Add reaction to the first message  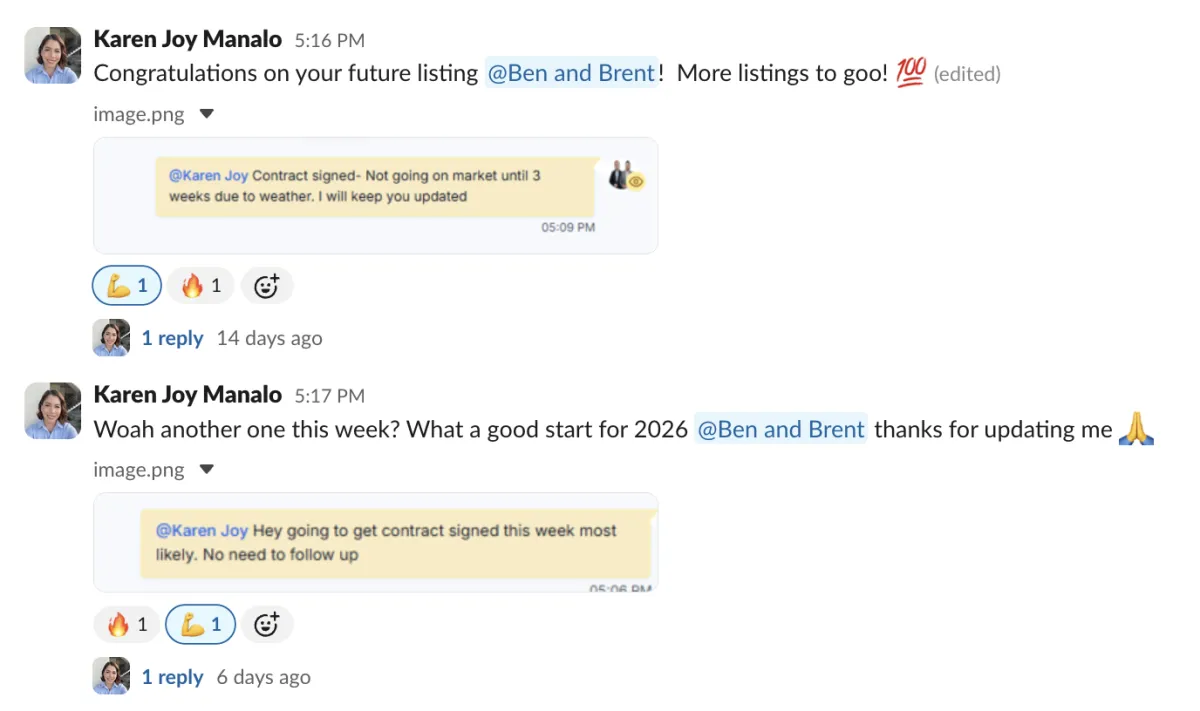[266, 286]
